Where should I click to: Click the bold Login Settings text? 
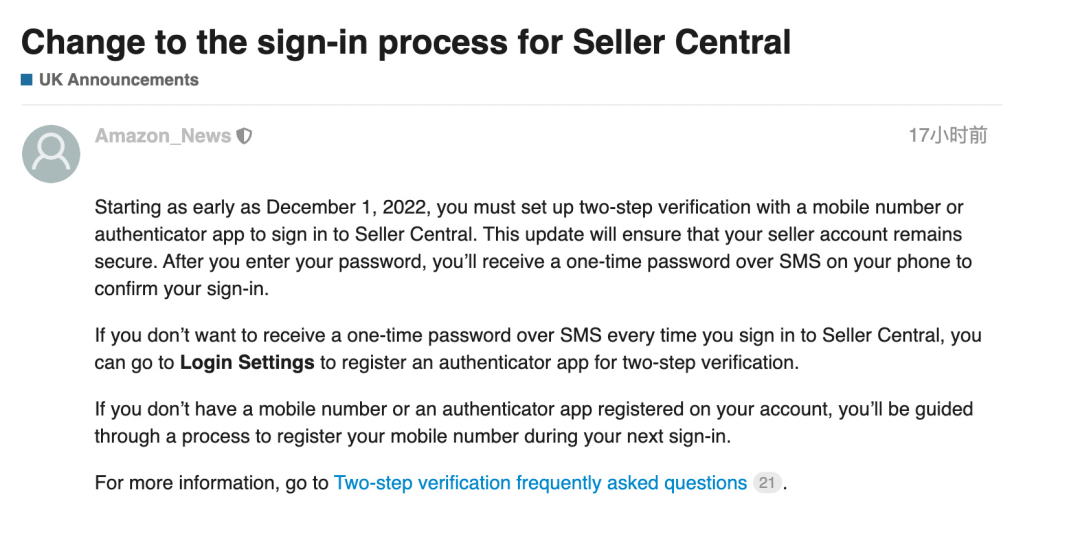247,363
